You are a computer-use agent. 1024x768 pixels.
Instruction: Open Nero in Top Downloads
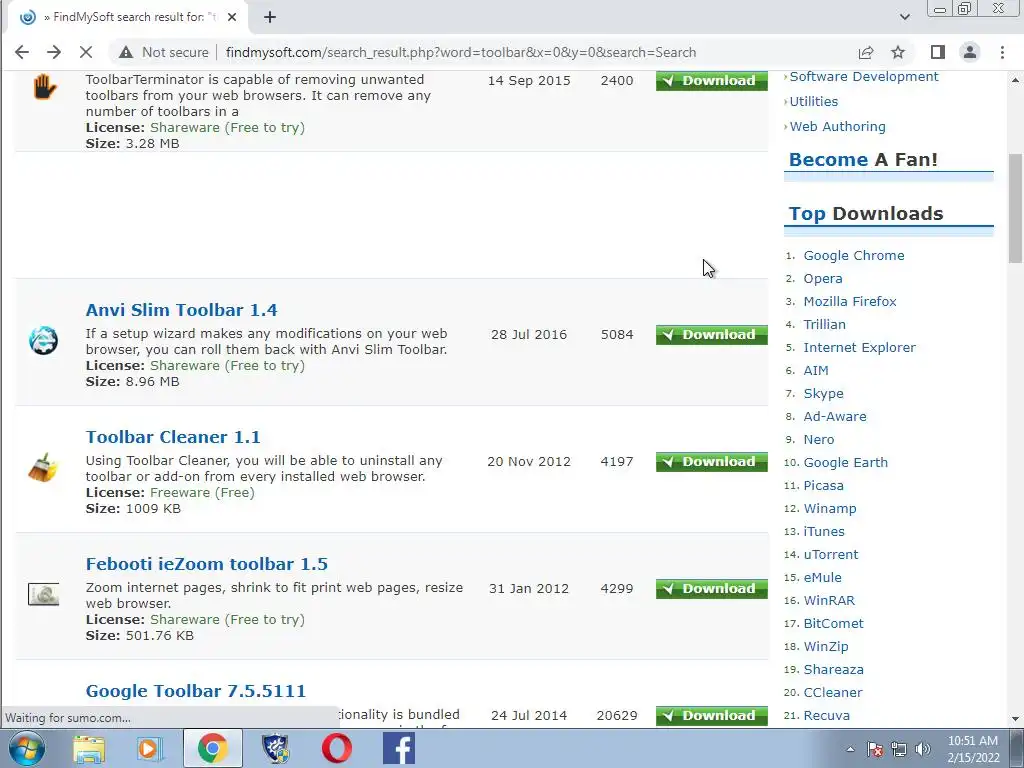(819, 440)
